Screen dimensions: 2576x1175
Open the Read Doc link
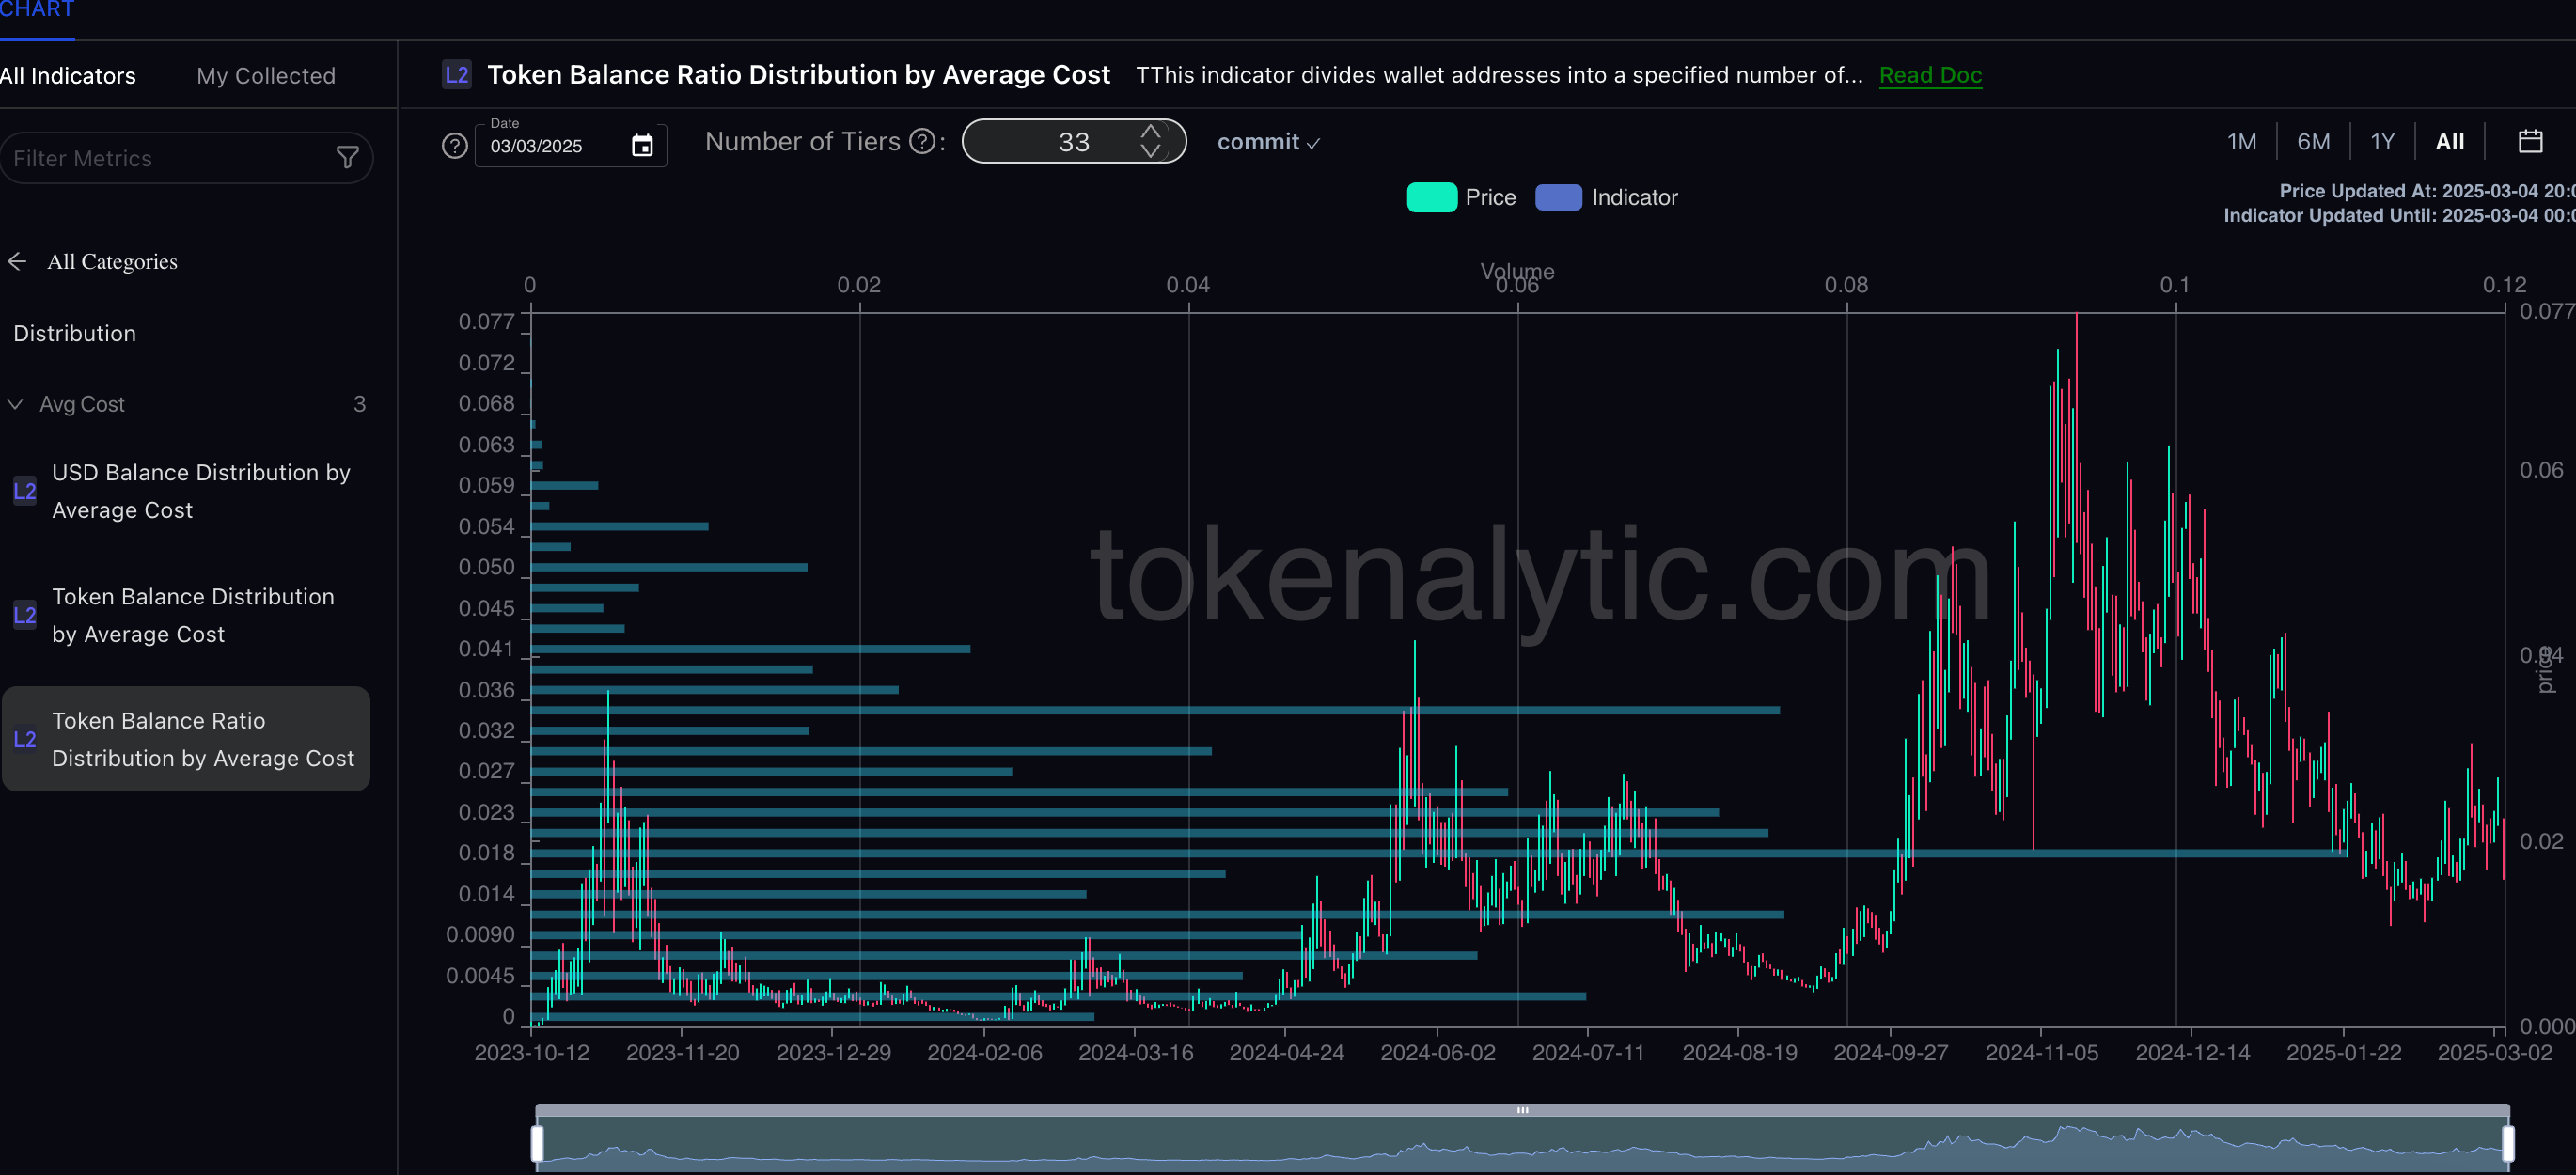pyautogui.click(x=1930, y=75)
